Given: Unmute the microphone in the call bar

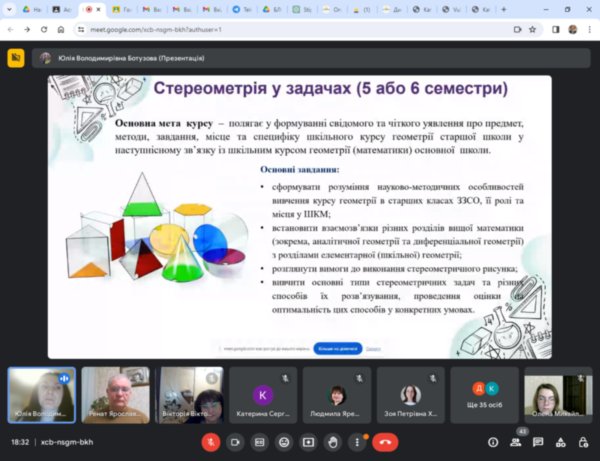Looking at the screenshot, I should [211, 441].
